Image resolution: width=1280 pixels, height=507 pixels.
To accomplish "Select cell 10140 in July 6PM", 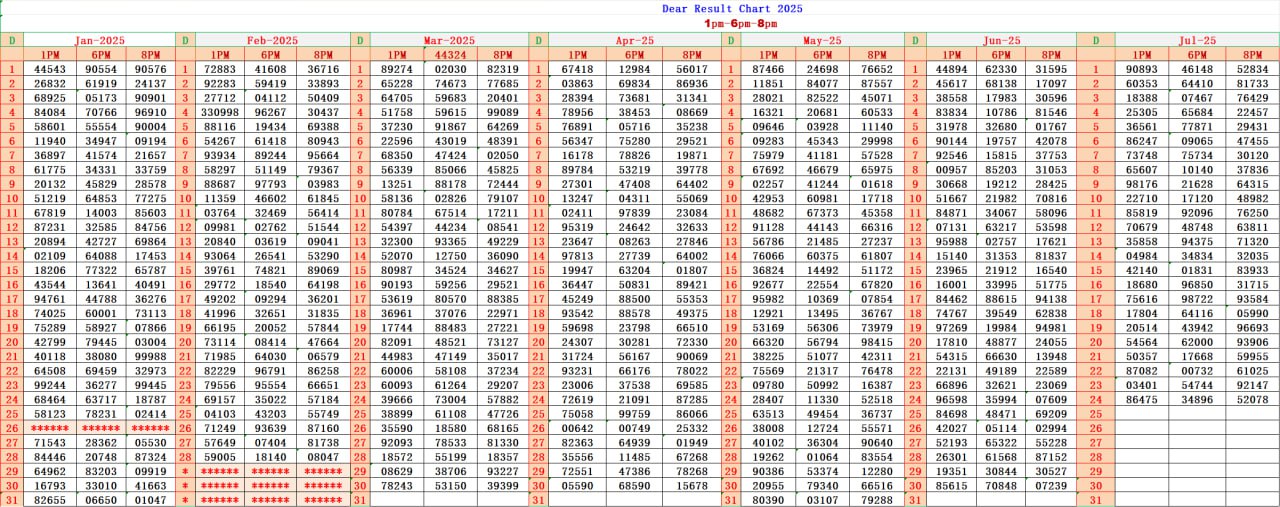I will pyautogui.click(x=1197, y=170).
